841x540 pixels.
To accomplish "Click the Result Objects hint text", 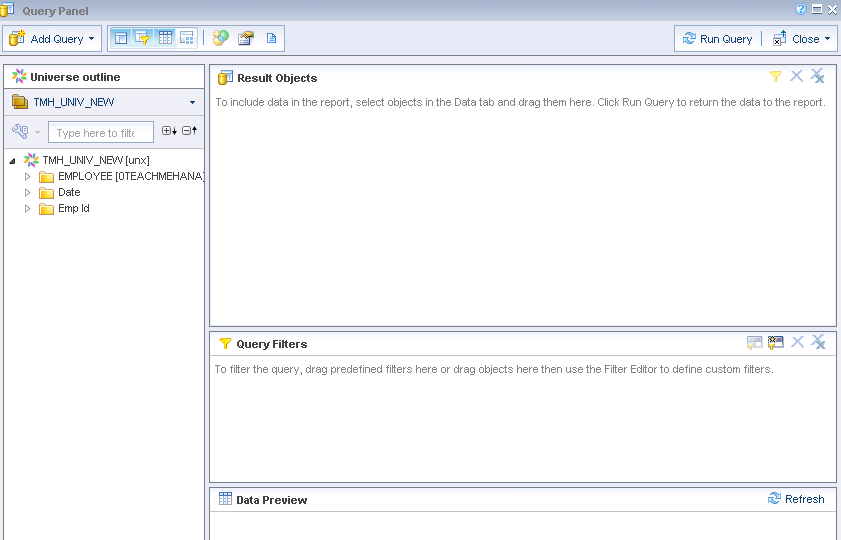I will click(520, 102).
